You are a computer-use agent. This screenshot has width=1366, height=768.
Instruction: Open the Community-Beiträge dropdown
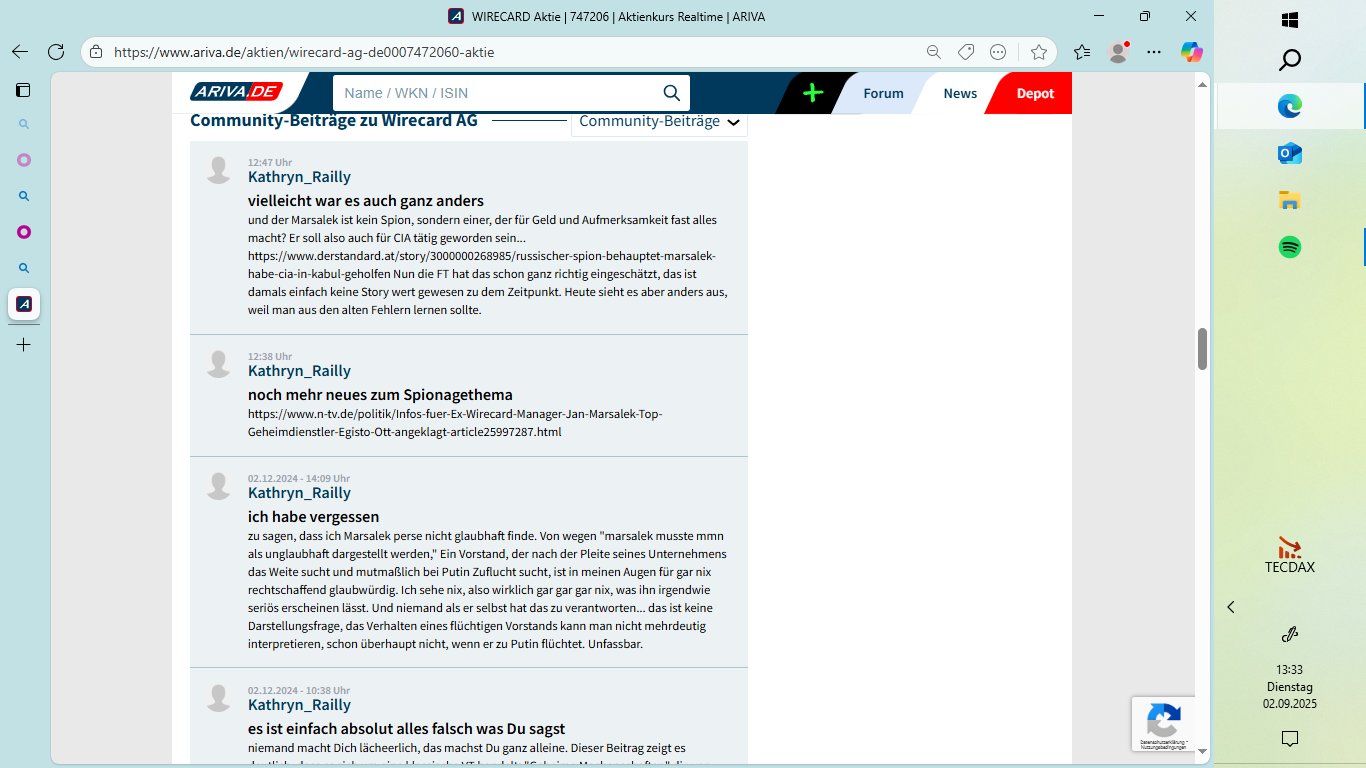658,122
